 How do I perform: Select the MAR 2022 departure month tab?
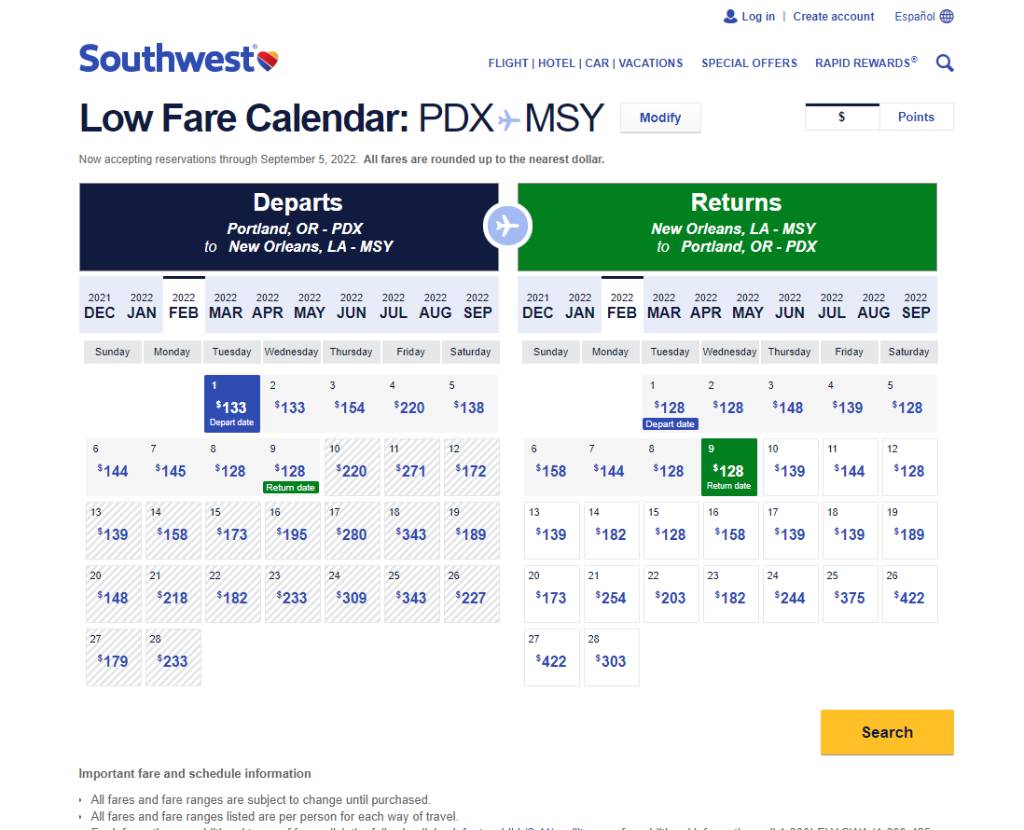225,305
